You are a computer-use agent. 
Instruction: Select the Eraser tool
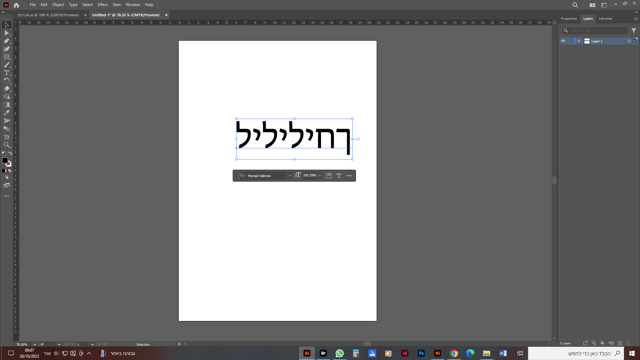pyautogui.click(x=7, y=89)
